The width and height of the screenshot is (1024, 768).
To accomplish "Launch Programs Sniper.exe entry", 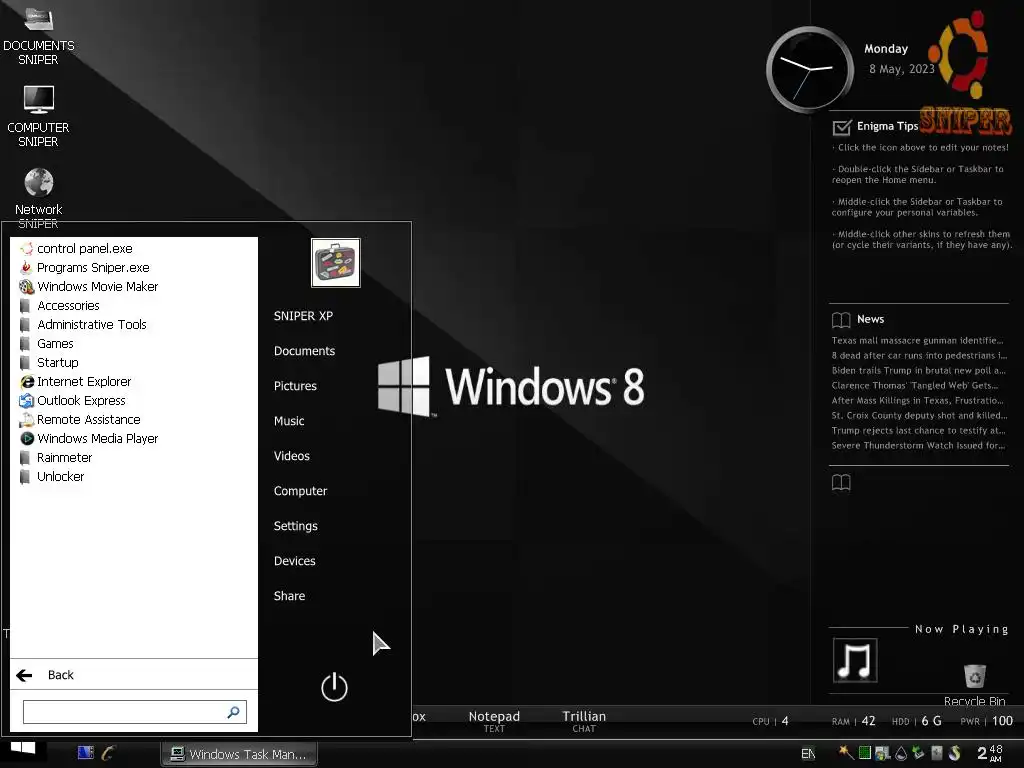I will 84,268.
